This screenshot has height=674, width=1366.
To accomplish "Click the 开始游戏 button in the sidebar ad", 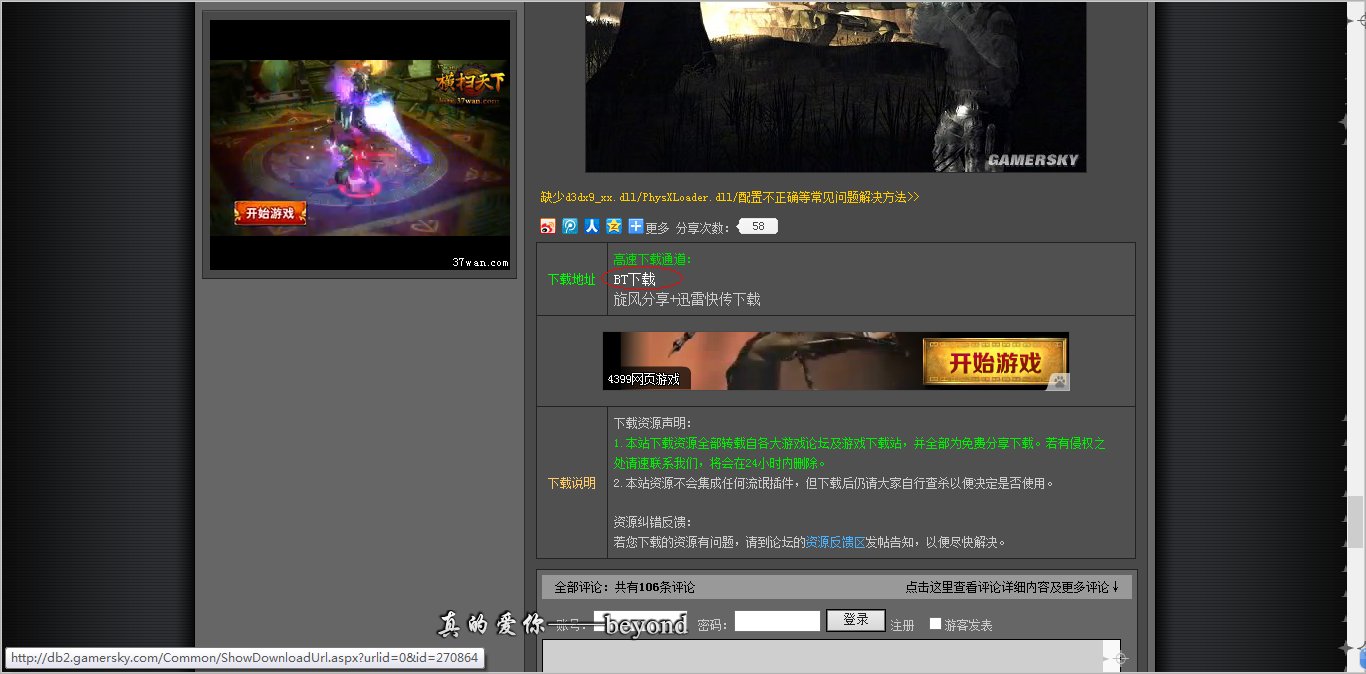I will pos(270,213).
